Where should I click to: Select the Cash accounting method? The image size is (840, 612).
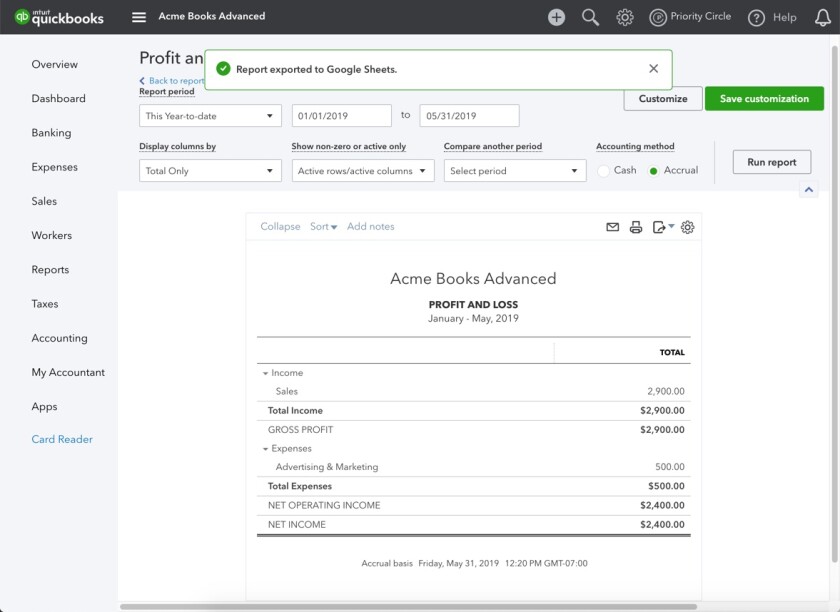(603, 171)
